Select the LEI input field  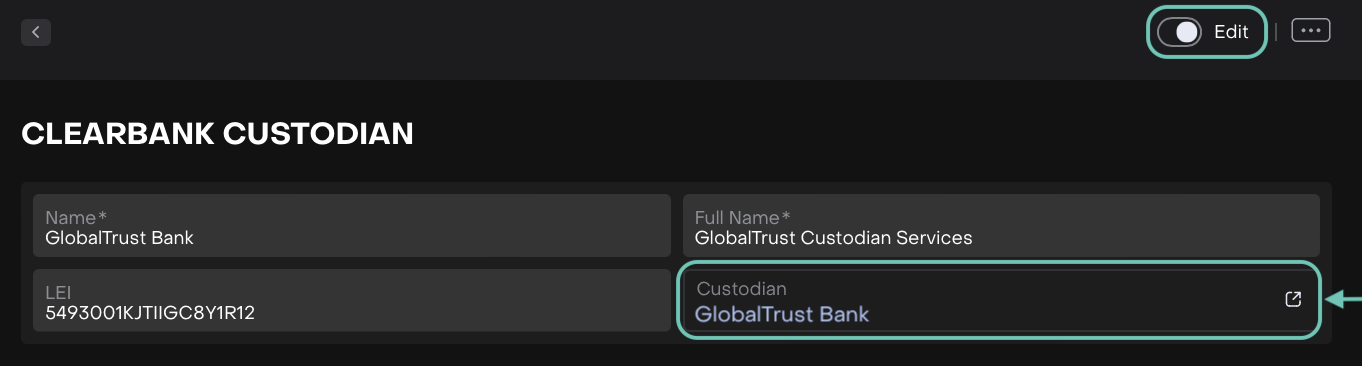[x=352, y=300]
